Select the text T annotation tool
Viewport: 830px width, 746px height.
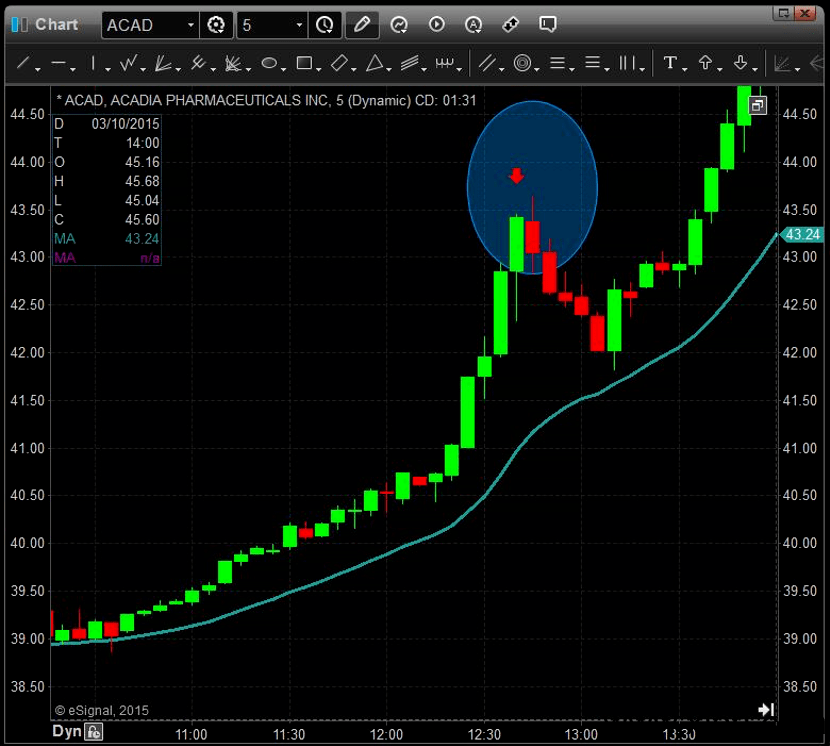pyautogui.click(x=670, y=63)
